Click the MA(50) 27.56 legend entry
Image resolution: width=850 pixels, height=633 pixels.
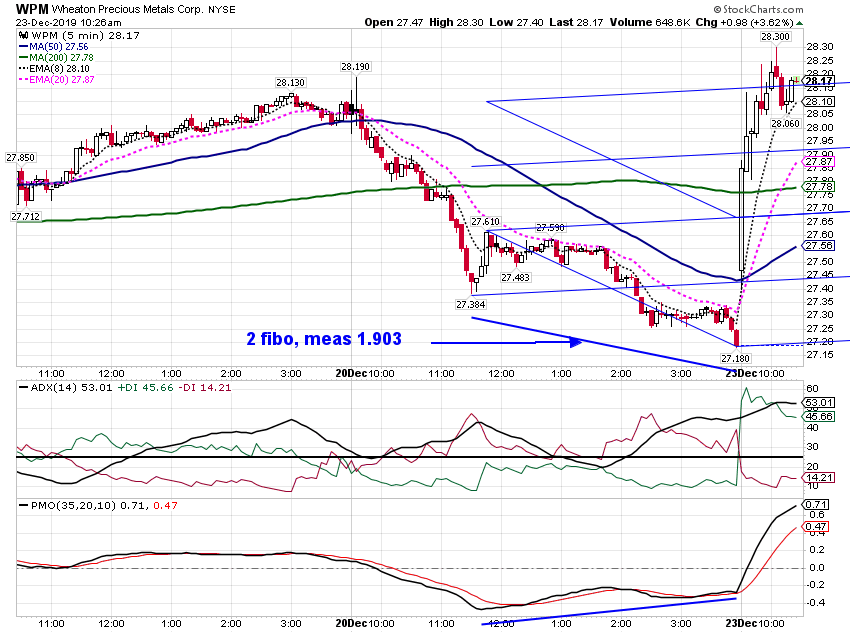[x=59, y=47]
